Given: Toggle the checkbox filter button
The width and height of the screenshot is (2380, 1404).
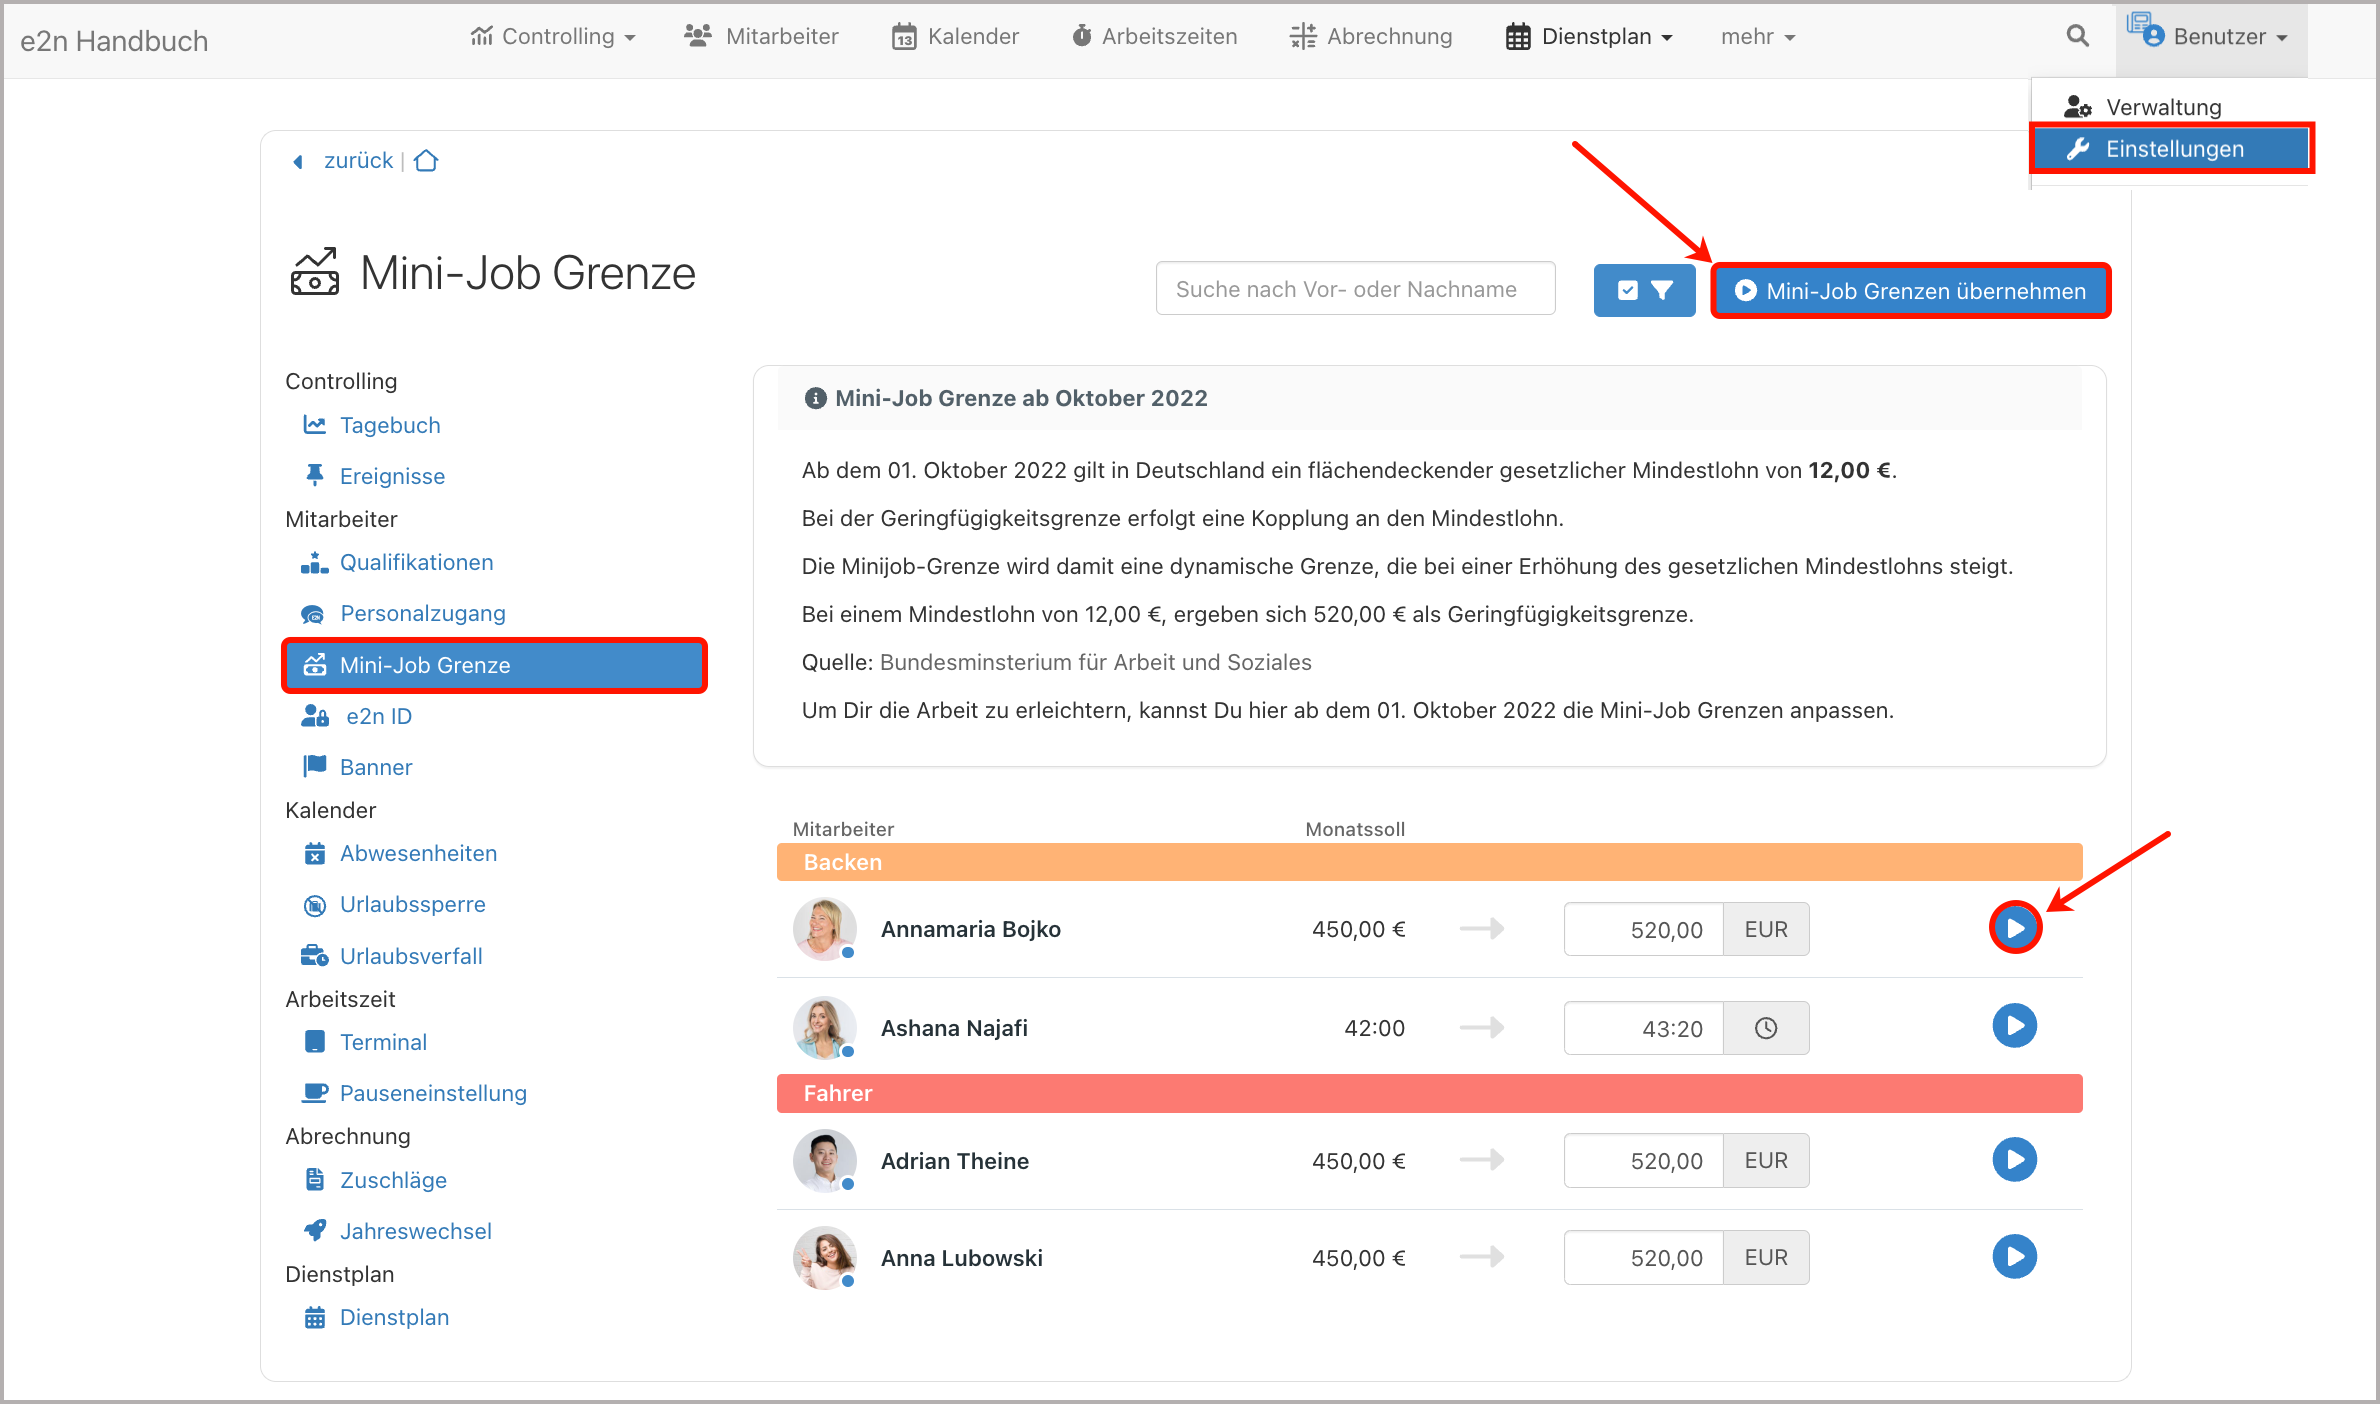Looking at the screenshot, I should click(x=1644, y=290).
